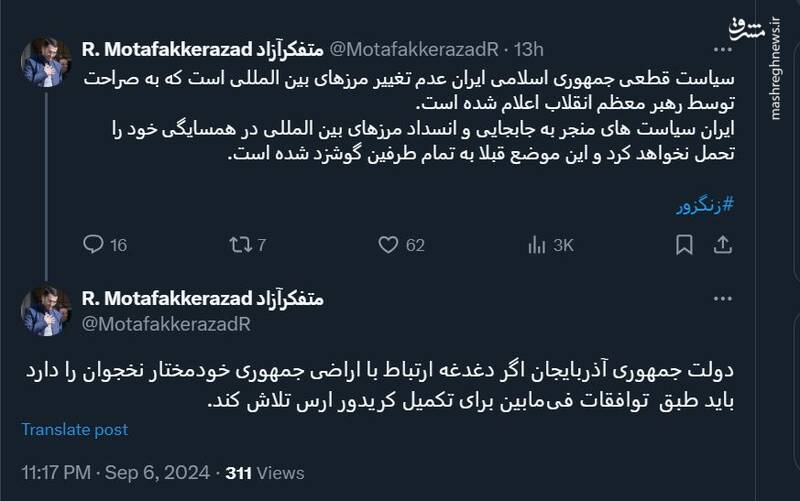Click Translate post
Image resolution: width=800 pixels, height=501 pixels.
(x=75, y=429)
